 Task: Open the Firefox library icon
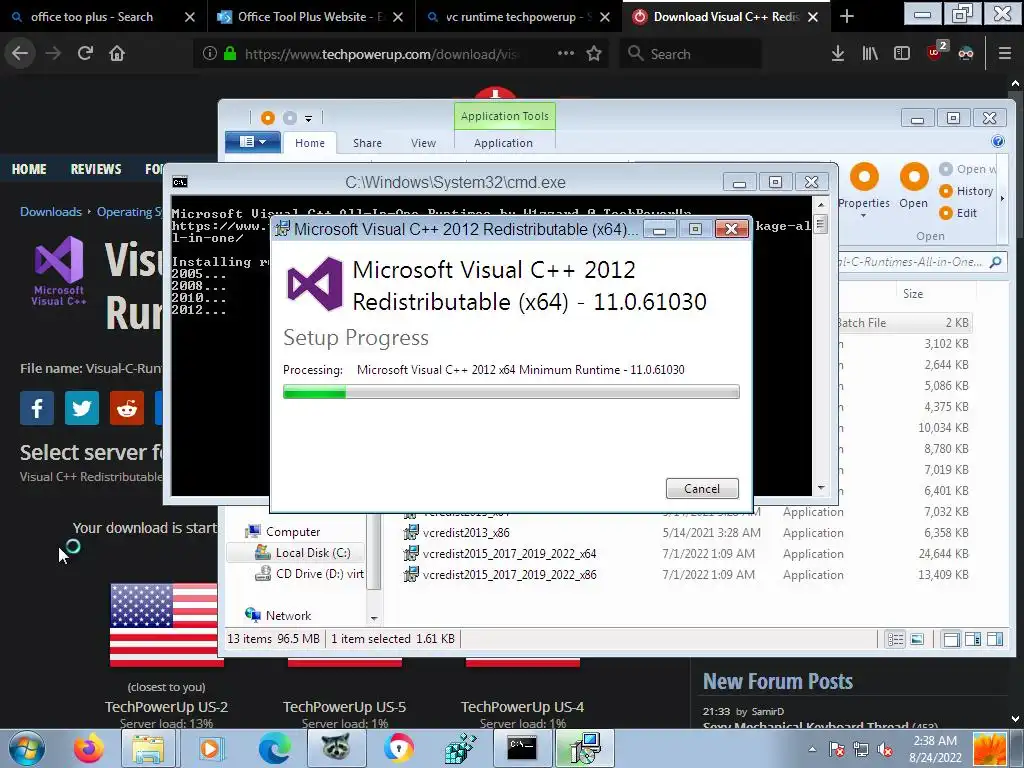[870, 54]
